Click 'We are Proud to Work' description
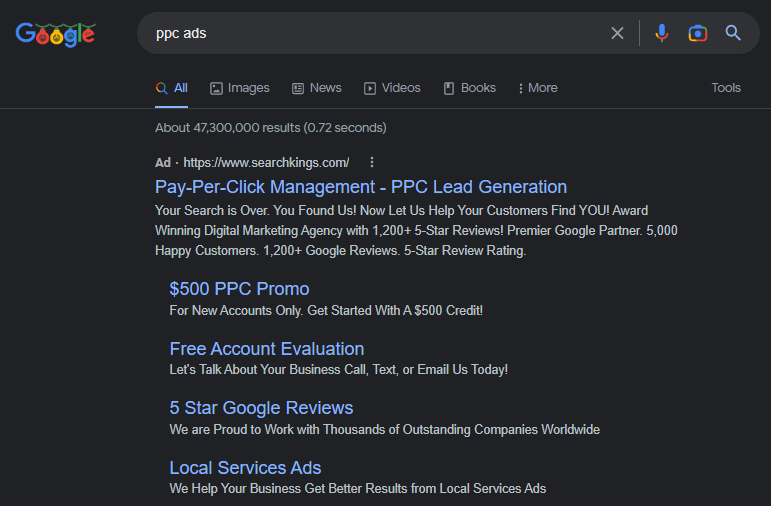771x506 pixels. click(x=385, y=430)
